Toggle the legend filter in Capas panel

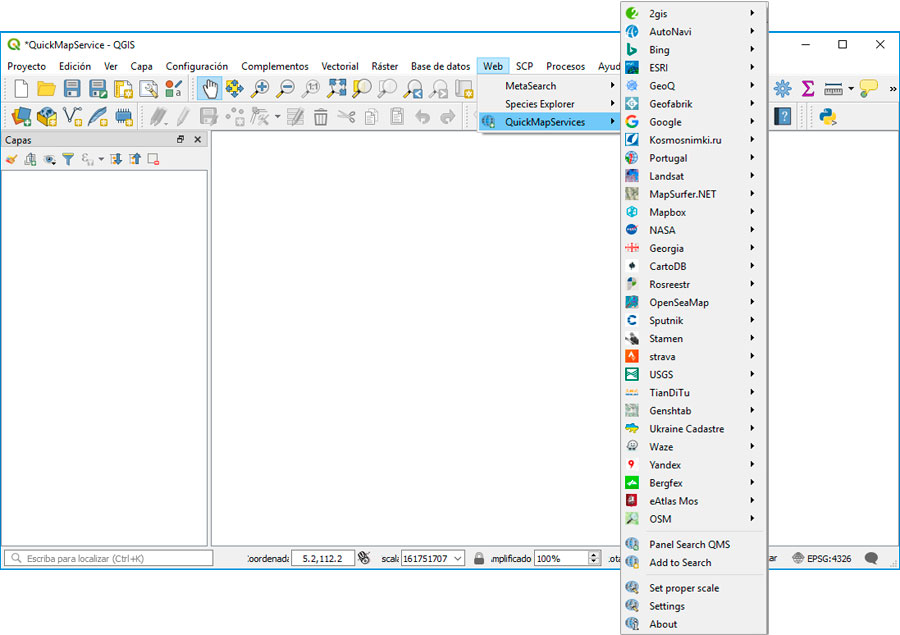tap(67, 159)
